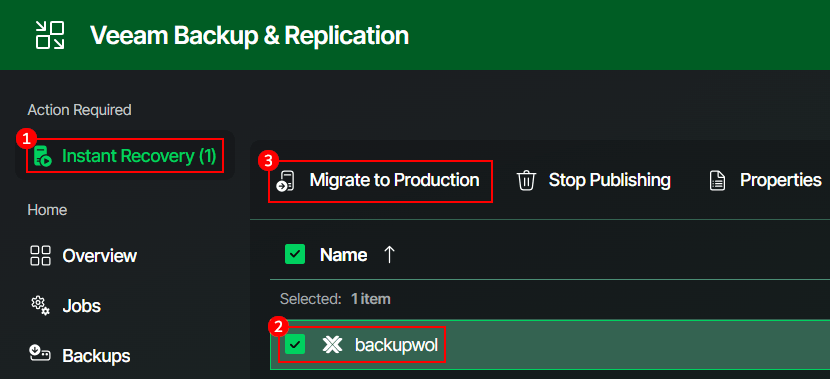Click the Jobs gears icon

(40, 306)
